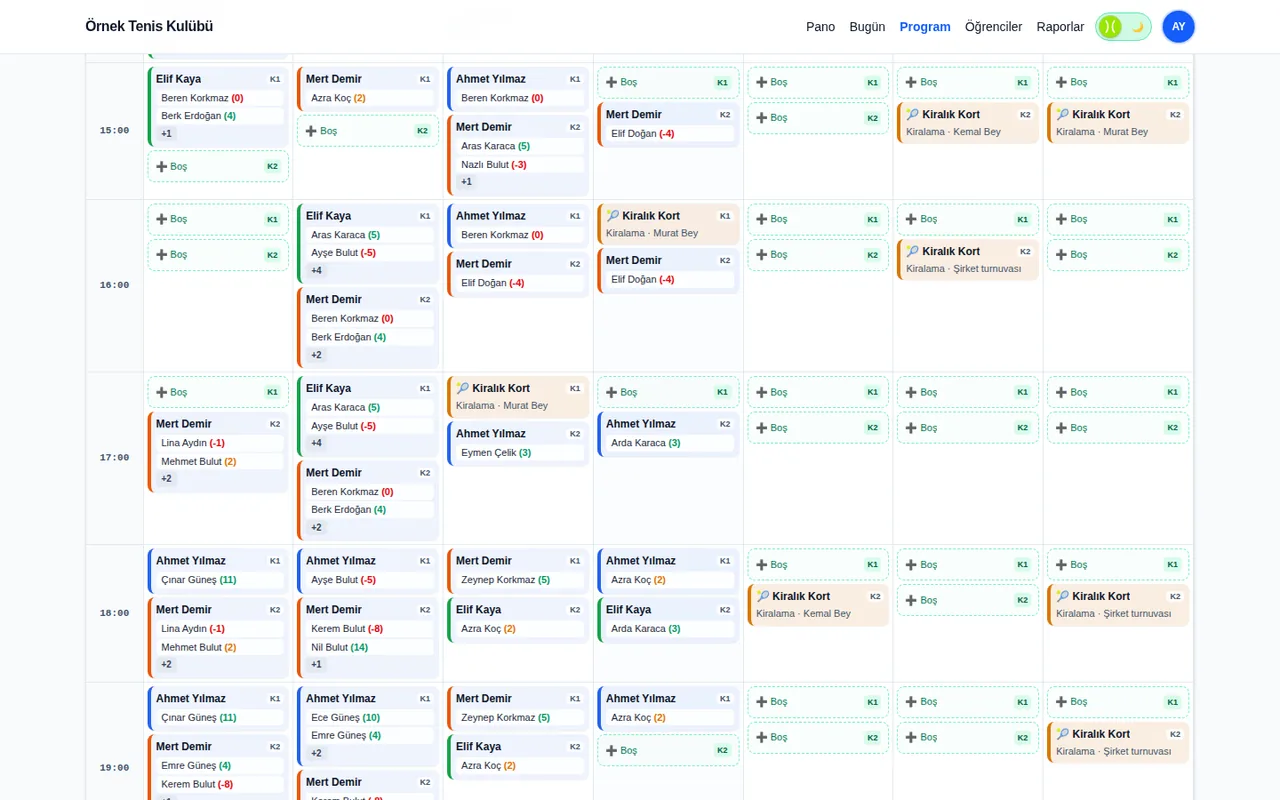Expand +4 in 16:00 Elif Kaya K1 lesson

(x=316, y=271)
